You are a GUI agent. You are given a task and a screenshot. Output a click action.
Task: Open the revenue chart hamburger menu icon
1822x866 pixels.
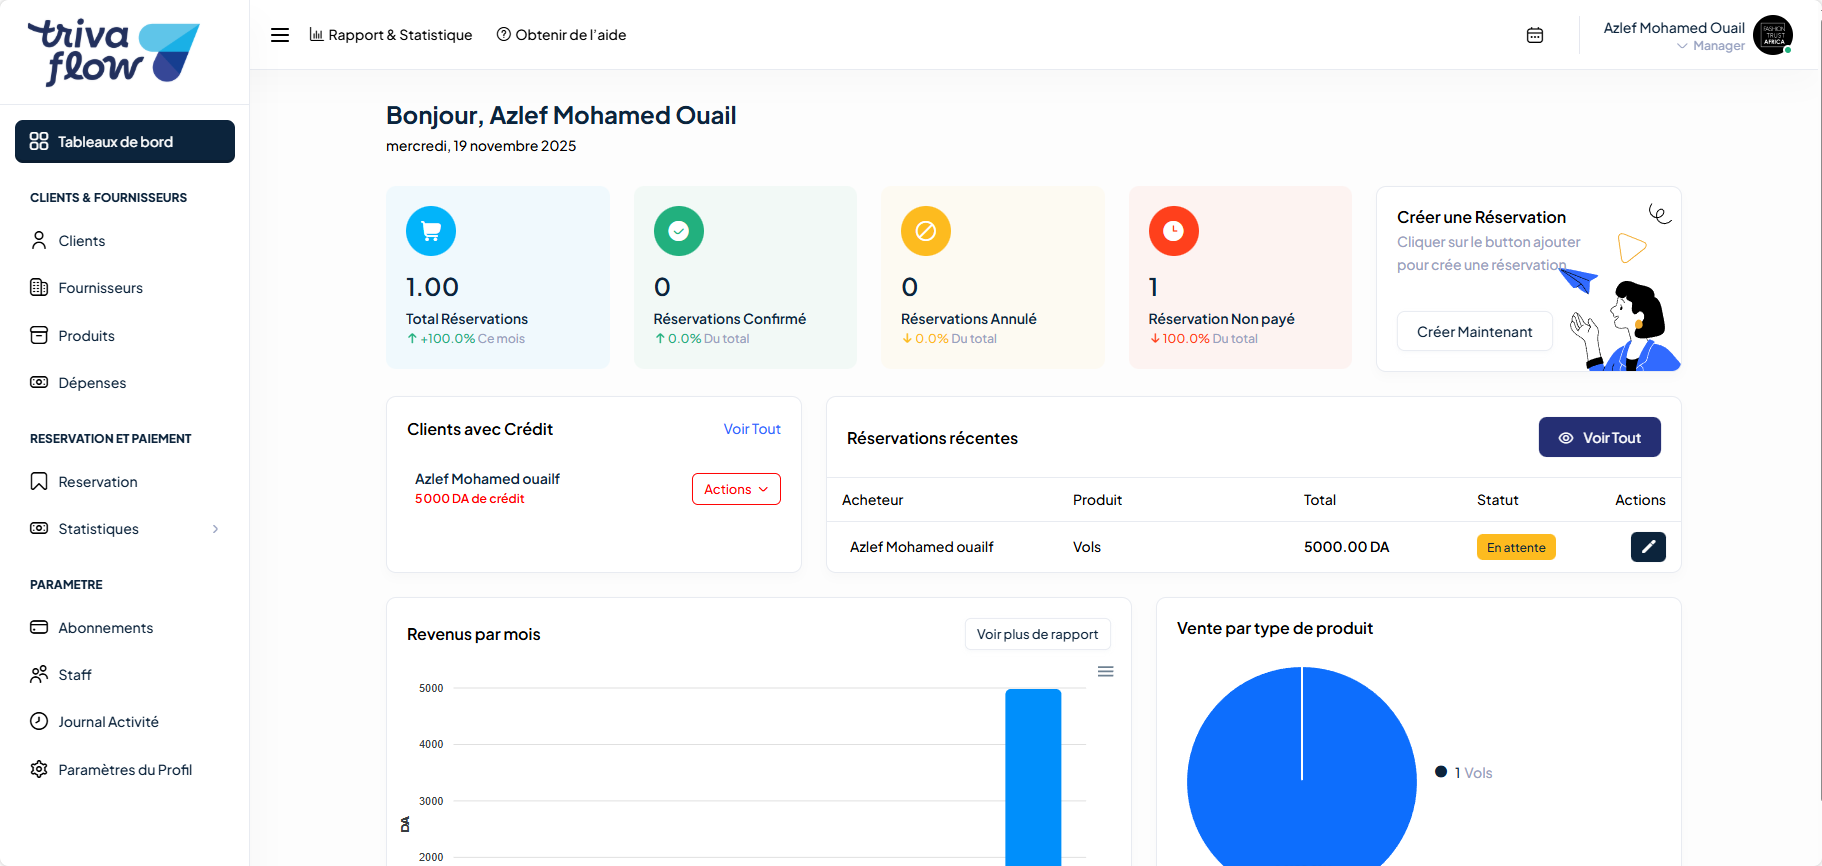click(1105, 672)
